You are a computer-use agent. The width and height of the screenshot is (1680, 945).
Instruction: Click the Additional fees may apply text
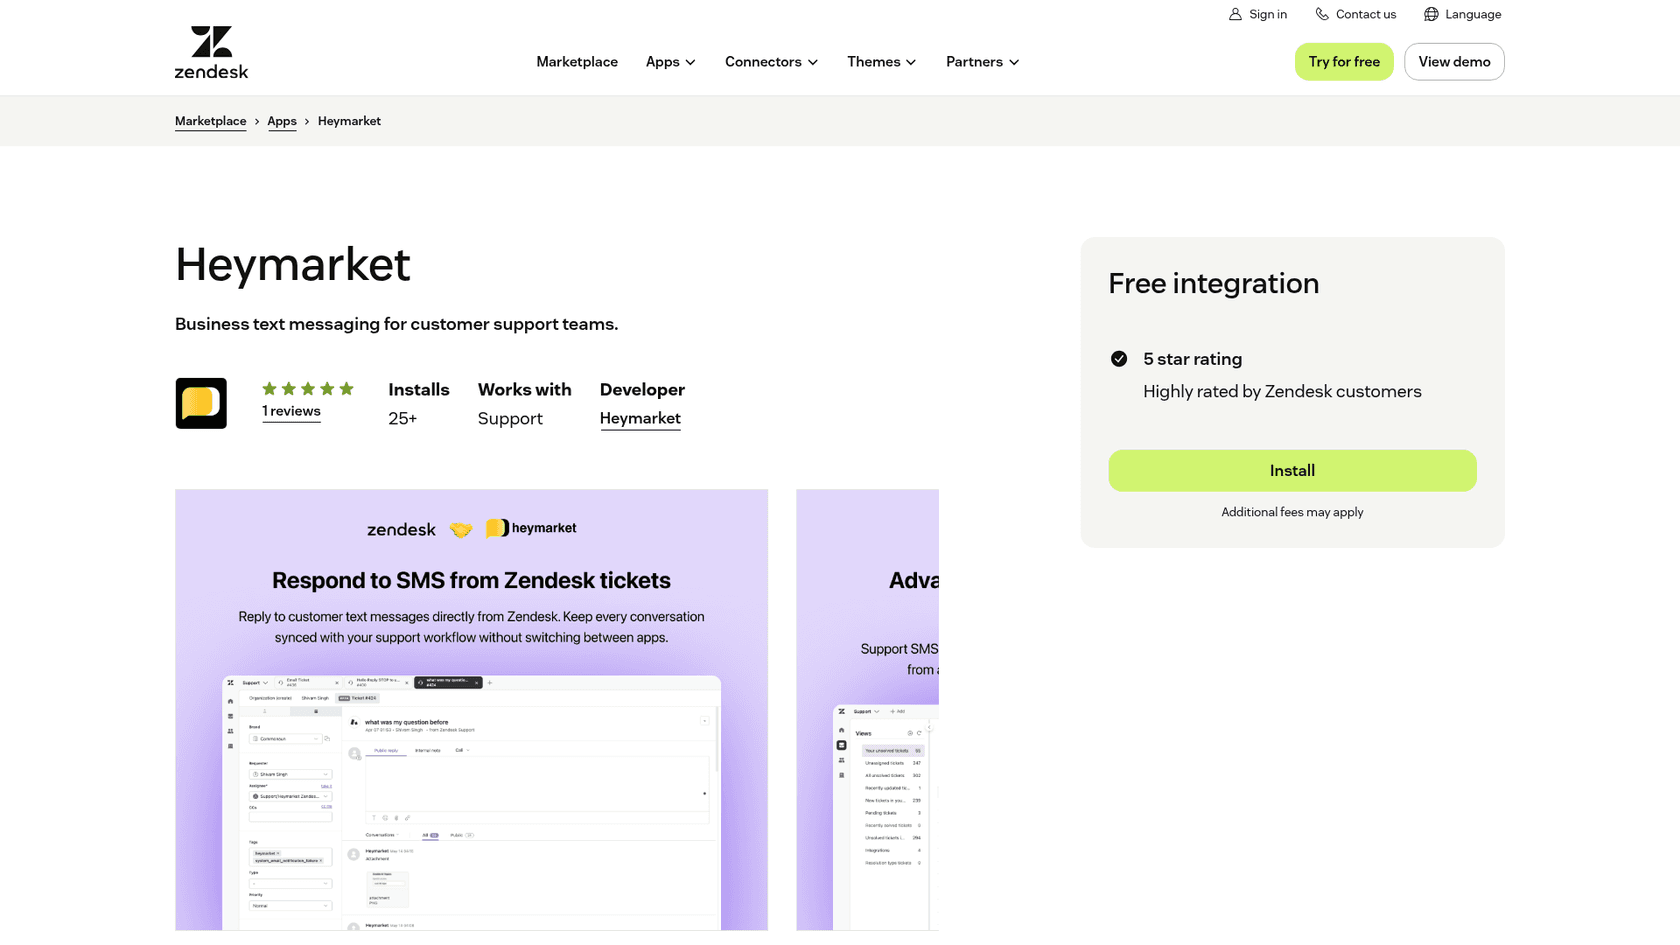pos(1292,512)
